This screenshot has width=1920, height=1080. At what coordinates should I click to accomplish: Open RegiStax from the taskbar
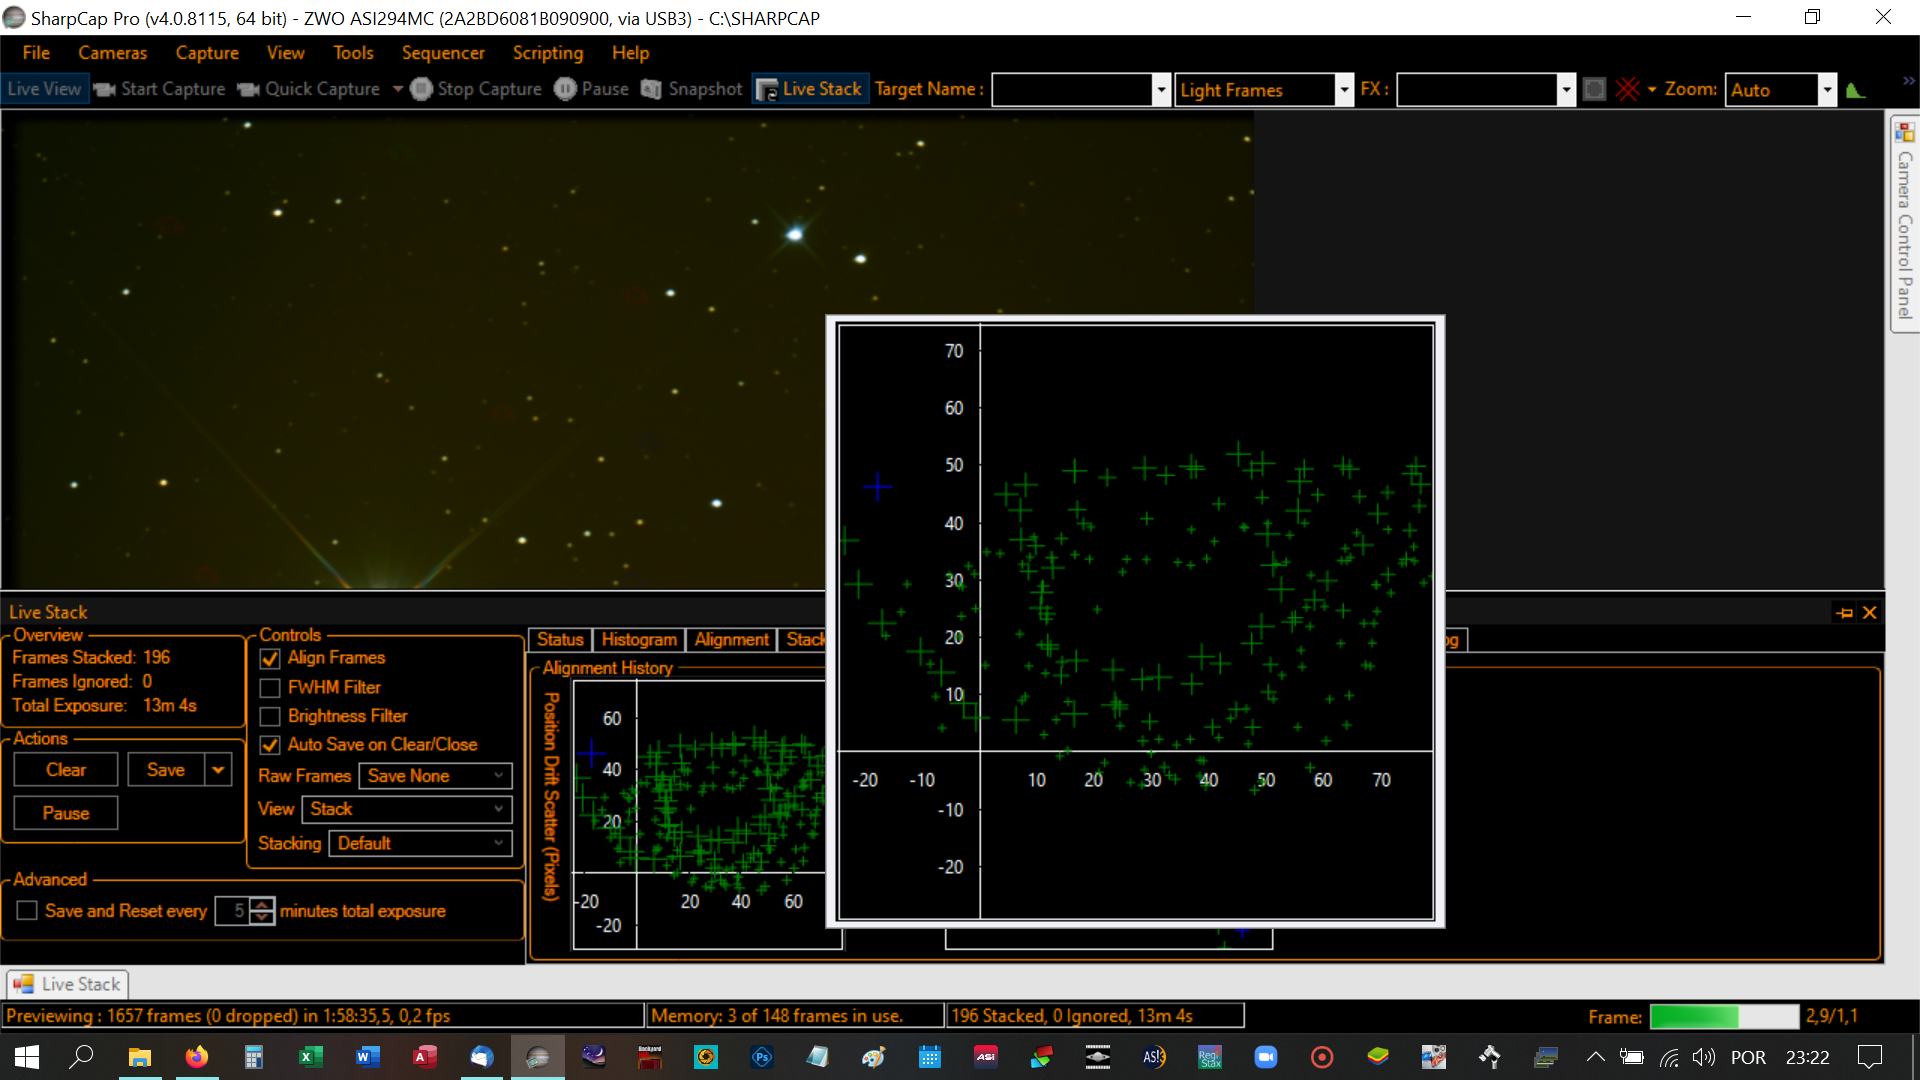[x=1210, y=1057]
